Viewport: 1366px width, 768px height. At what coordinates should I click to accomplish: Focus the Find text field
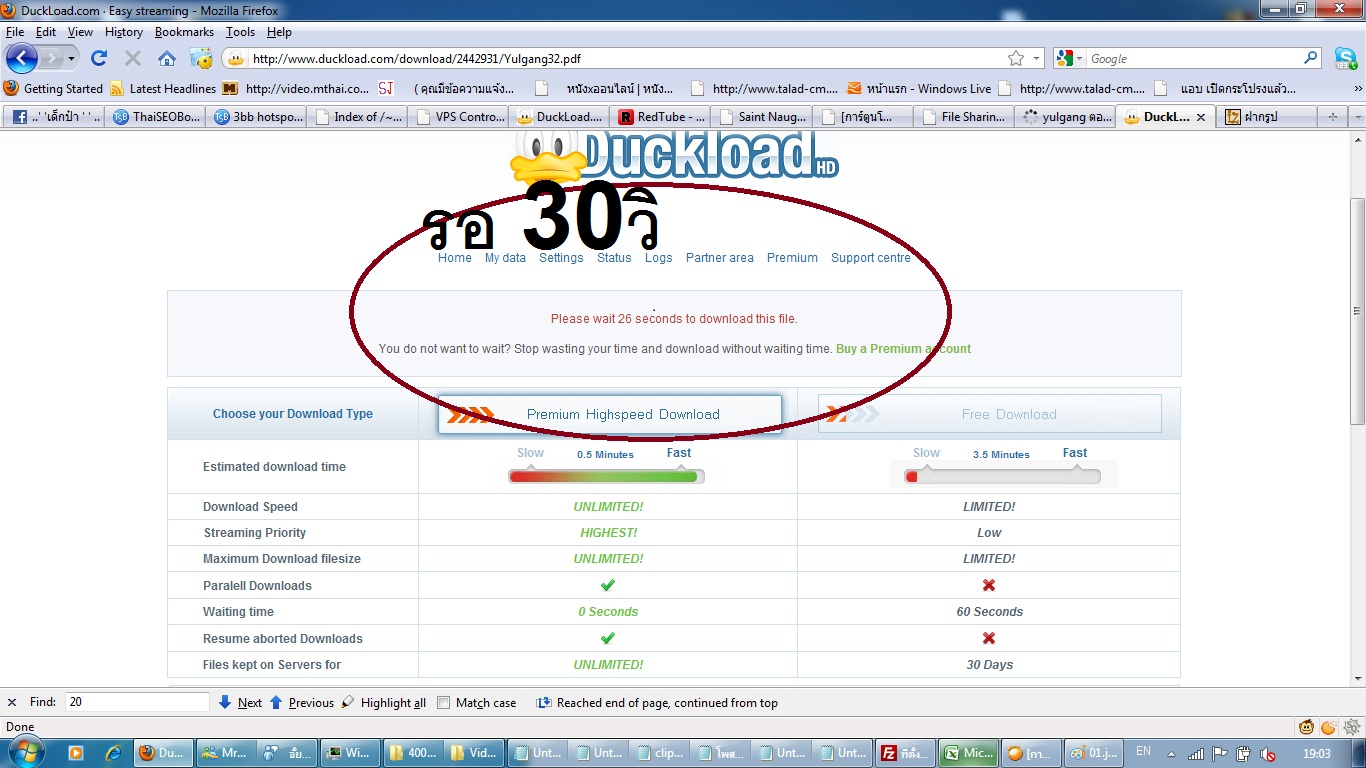coord(137,702)
